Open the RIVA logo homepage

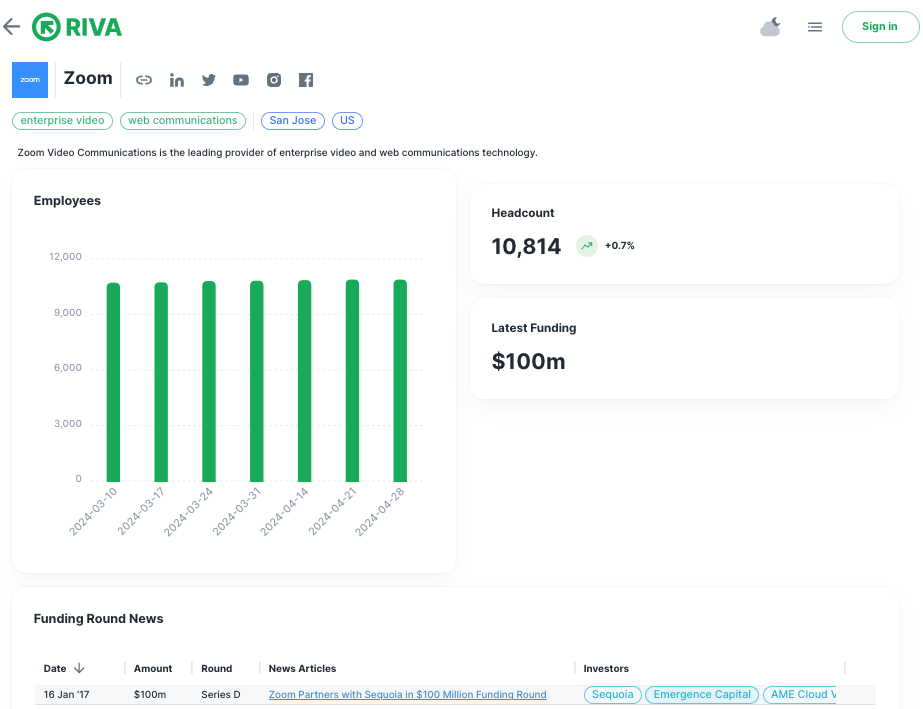tap(77, 27)
